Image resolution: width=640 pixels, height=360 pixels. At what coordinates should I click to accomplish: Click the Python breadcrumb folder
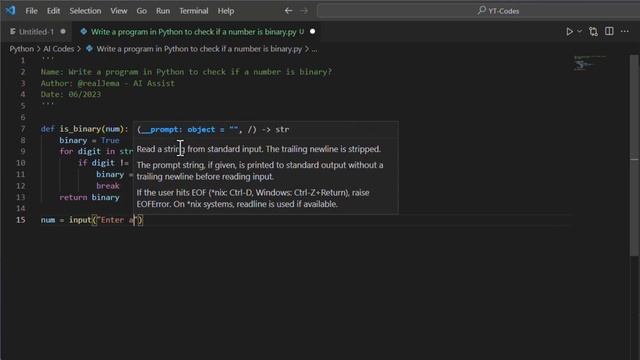22,49
